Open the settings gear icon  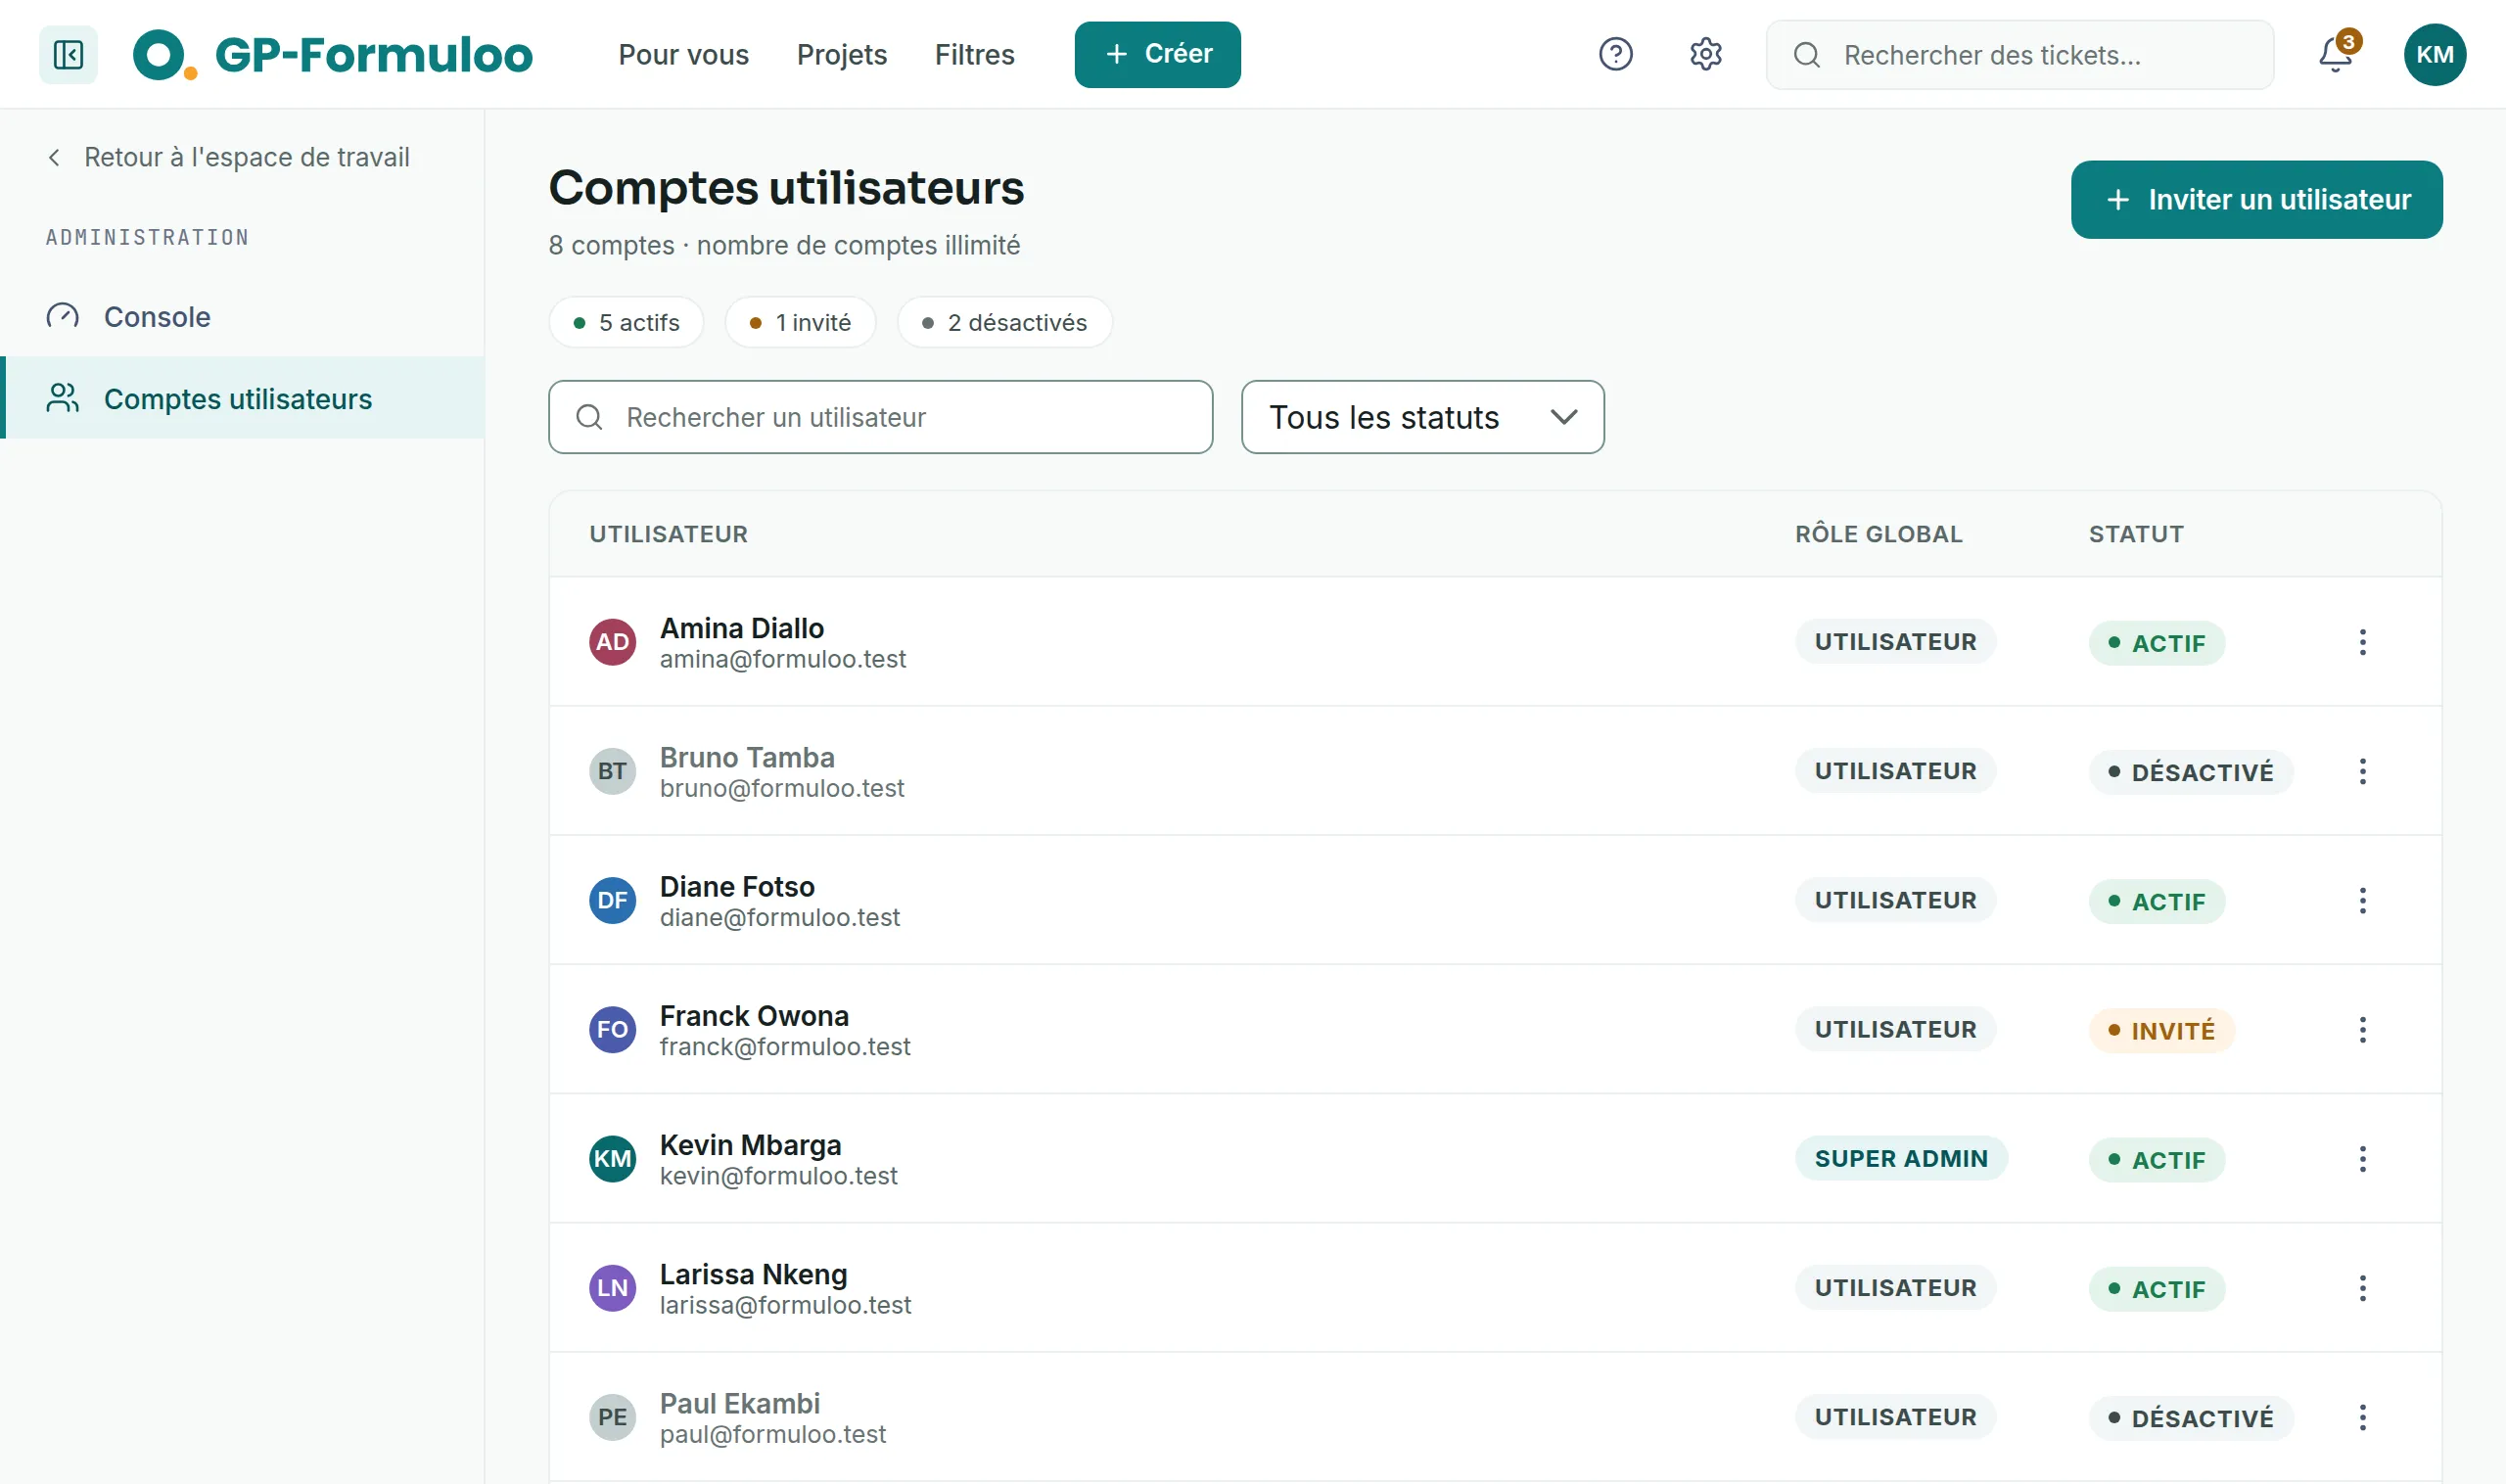(1705, 54)
